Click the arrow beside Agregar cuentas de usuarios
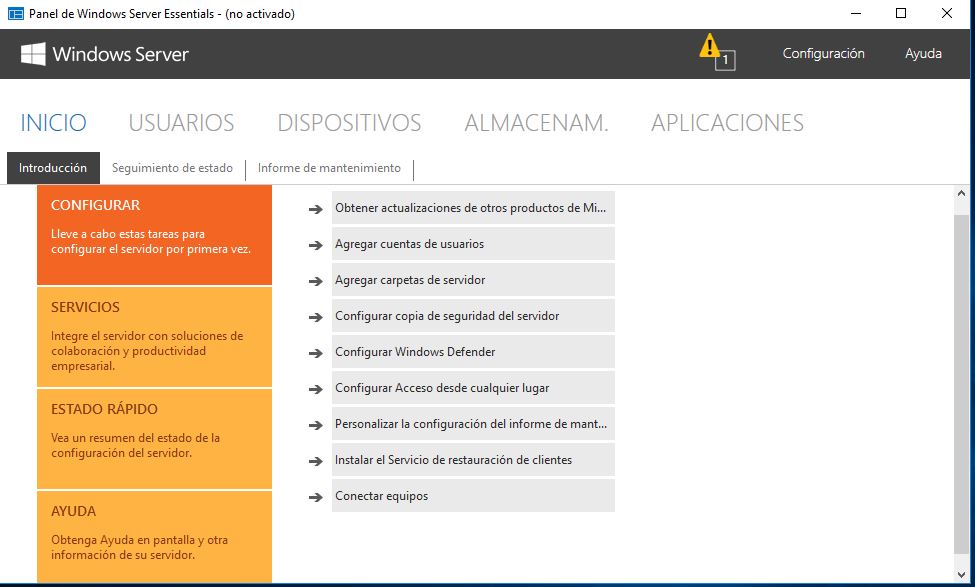975x587 pixels. [x=315, y=243]
